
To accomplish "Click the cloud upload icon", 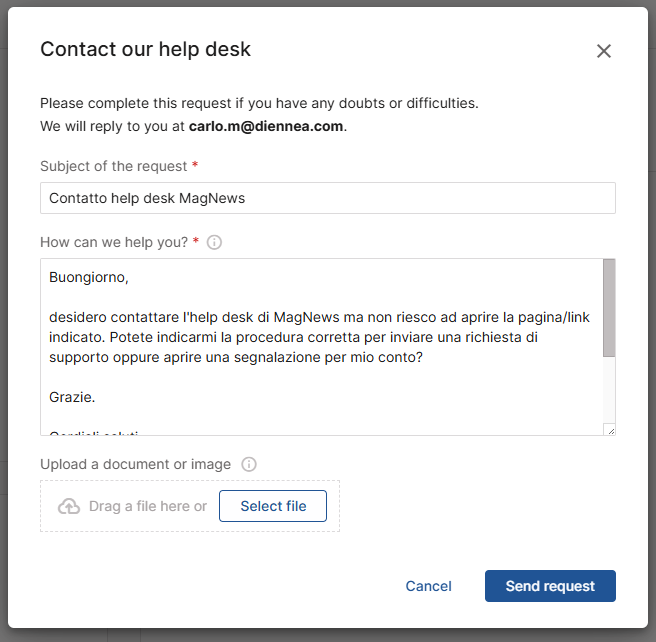I will pos(69,506).
